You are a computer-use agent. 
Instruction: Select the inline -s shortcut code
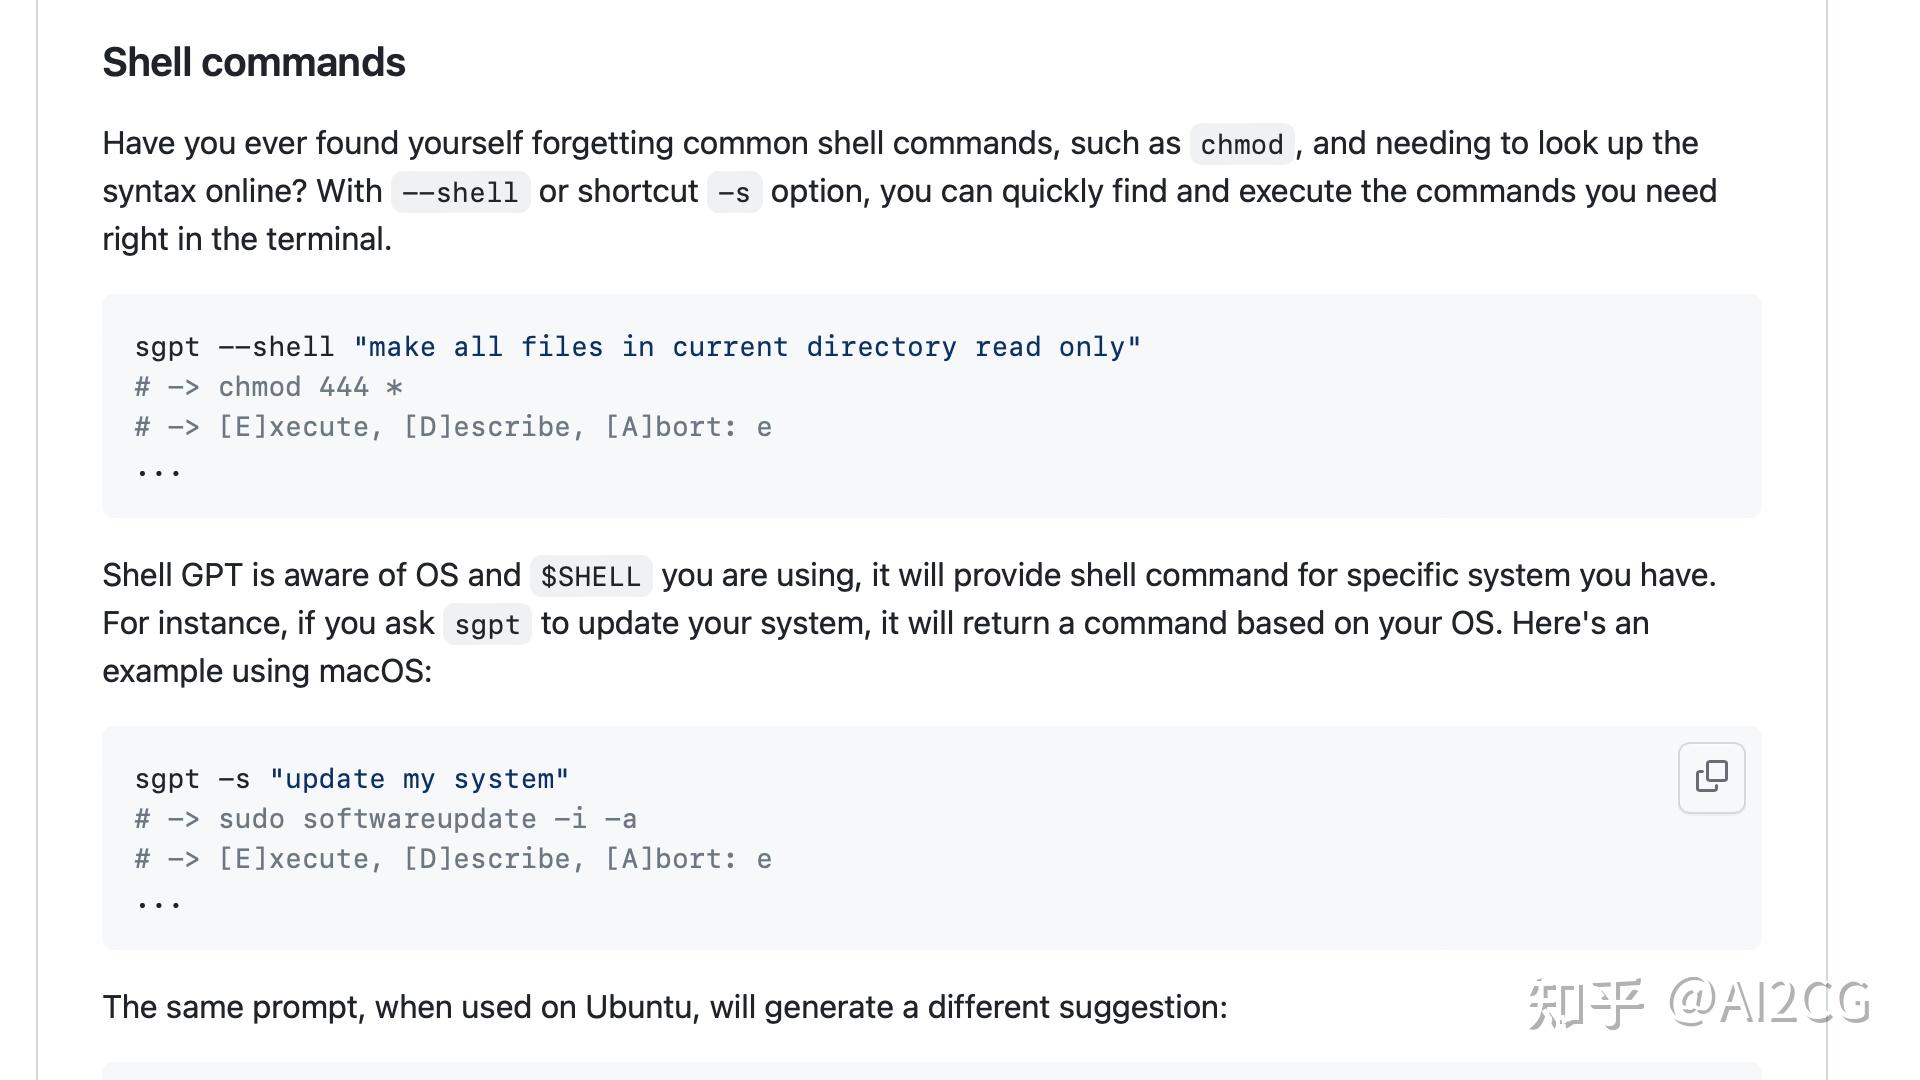tap(734, 192)
